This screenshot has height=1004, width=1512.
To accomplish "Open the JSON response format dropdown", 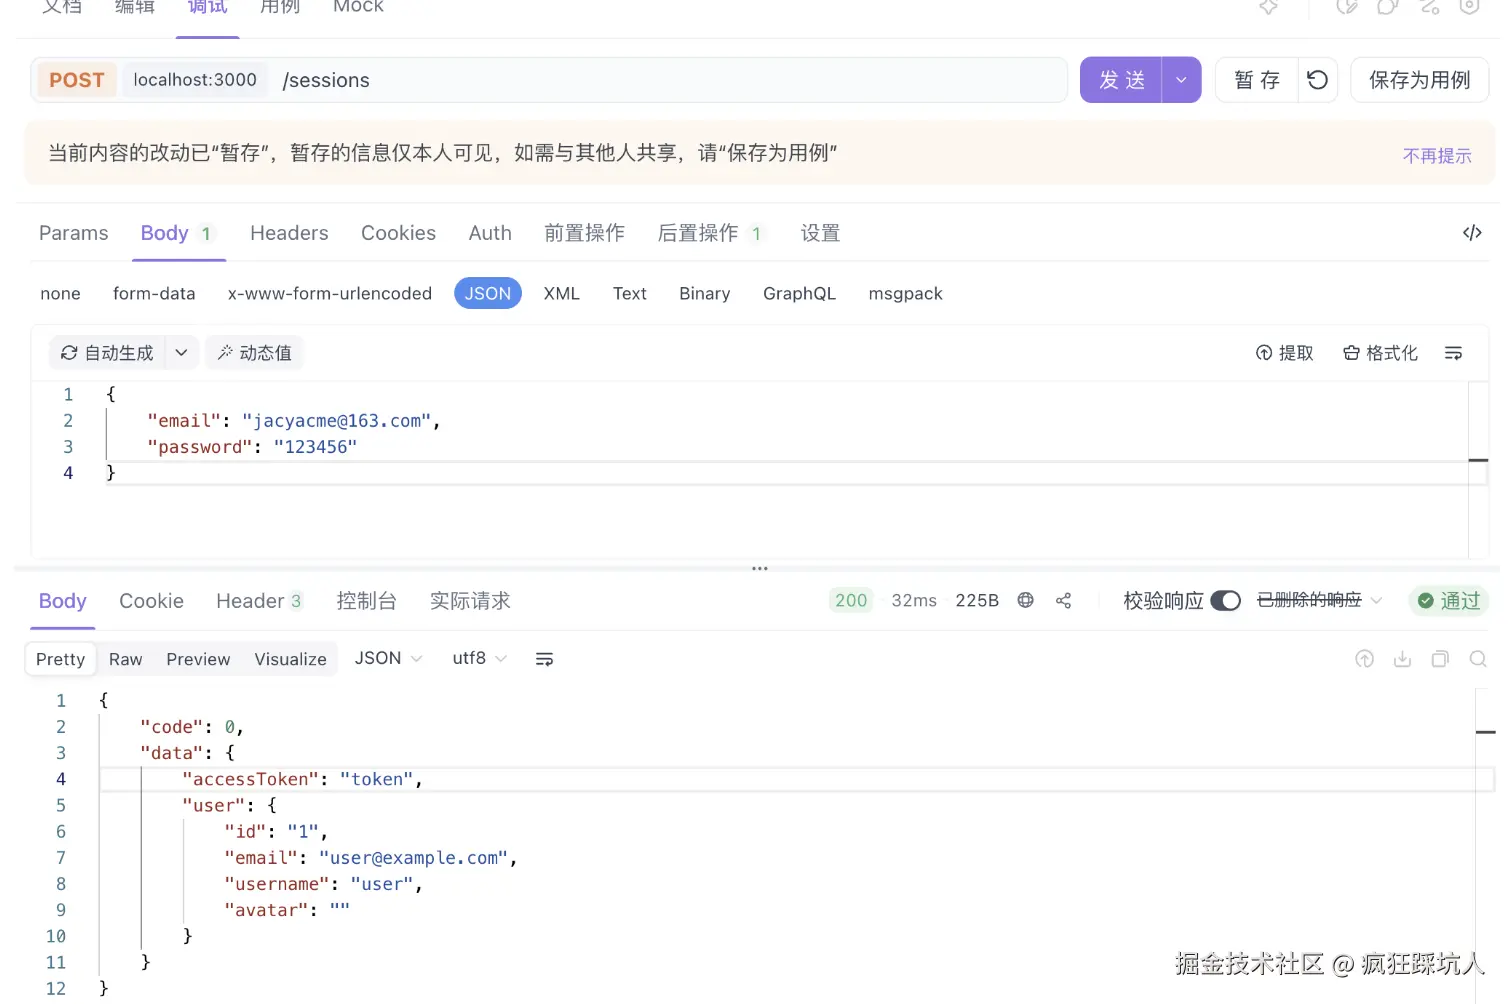I will 388,658.
